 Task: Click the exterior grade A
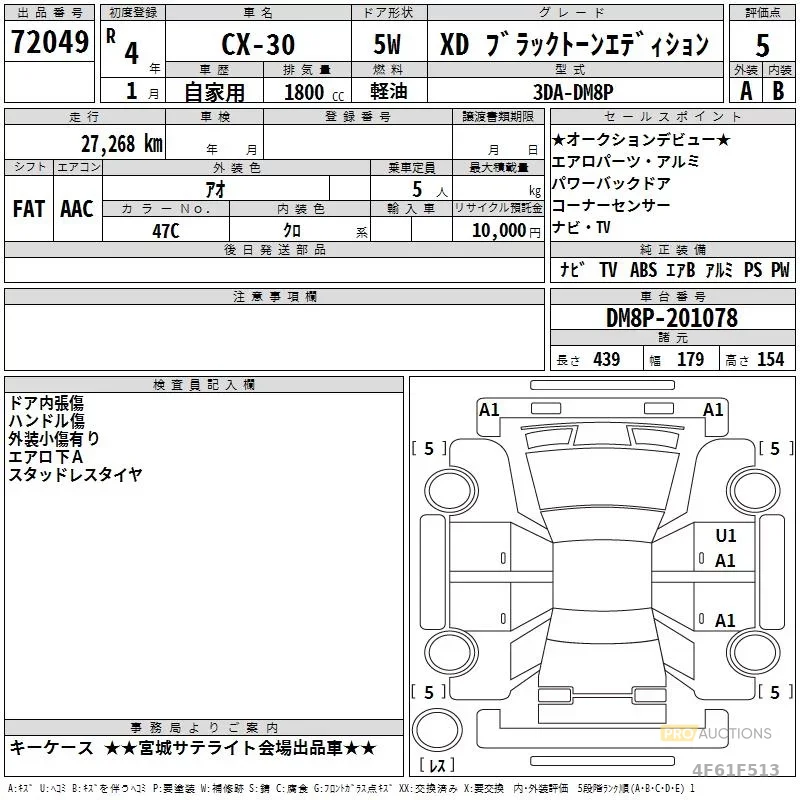(746, 91)
